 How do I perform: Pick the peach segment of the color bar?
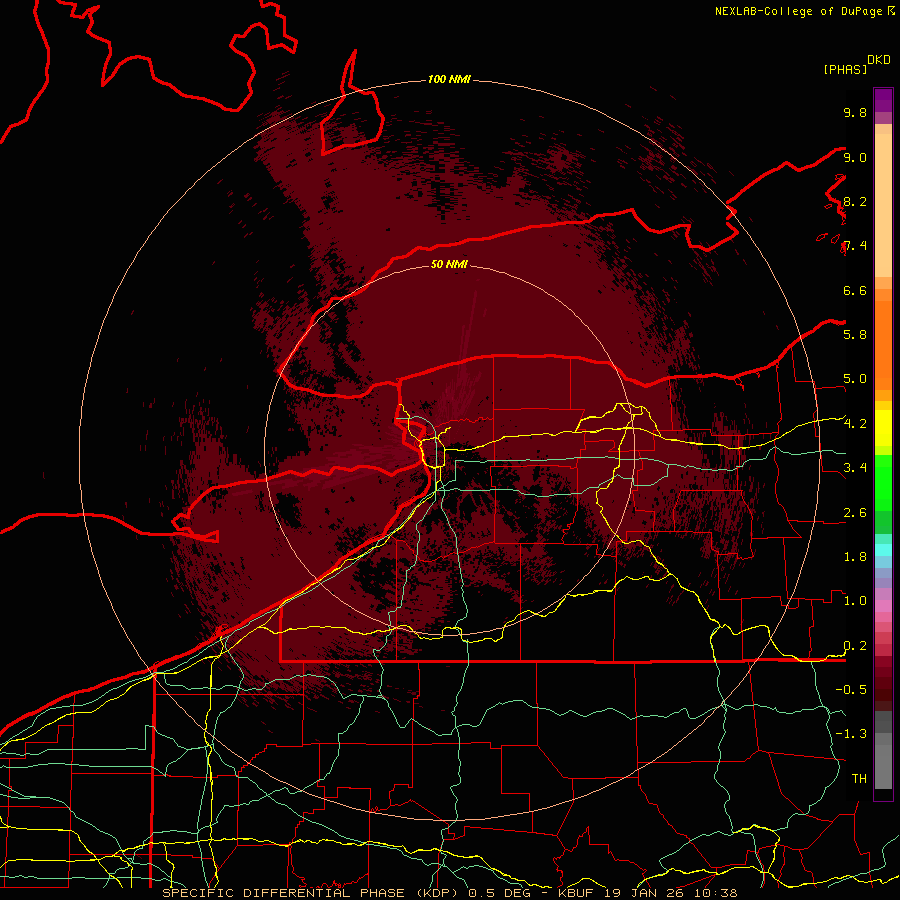[883, 205]
